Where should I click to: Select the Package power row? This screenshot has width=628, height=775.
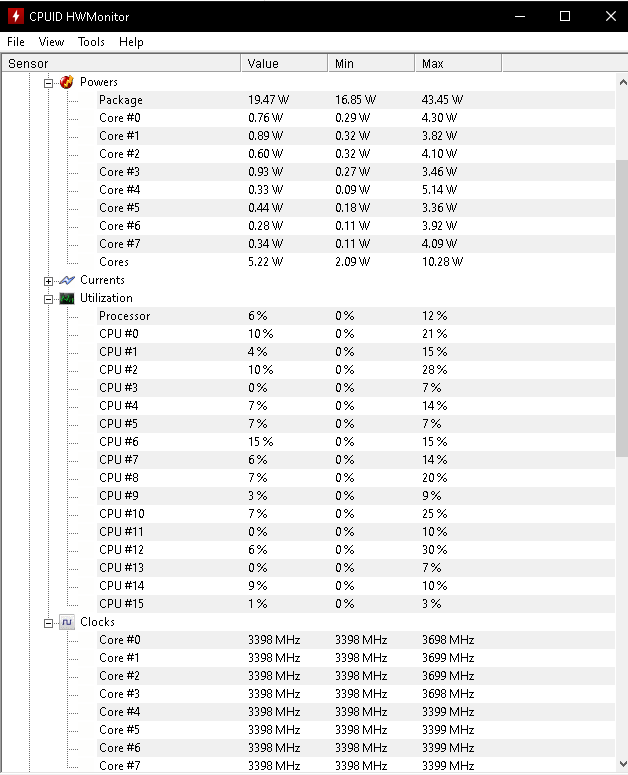[356, 100]
